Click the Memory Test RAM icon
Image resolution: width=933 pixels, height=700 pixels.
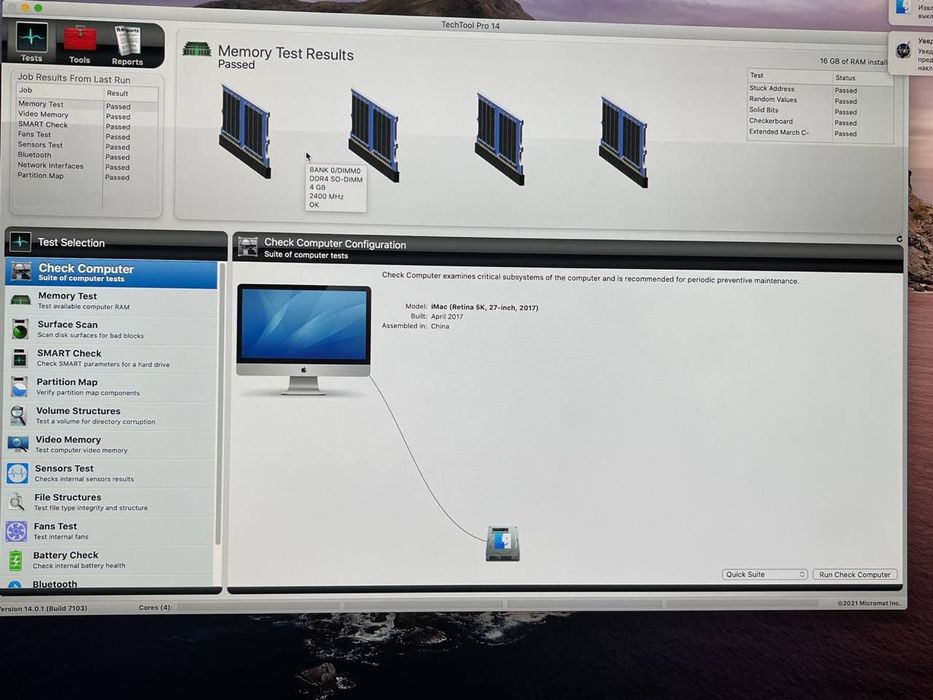tap(20, 300)
